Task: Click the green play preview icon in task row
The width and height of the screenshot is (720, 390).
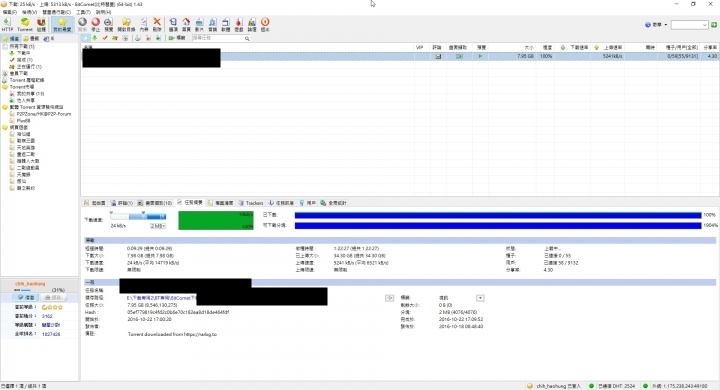Action: 480,57
